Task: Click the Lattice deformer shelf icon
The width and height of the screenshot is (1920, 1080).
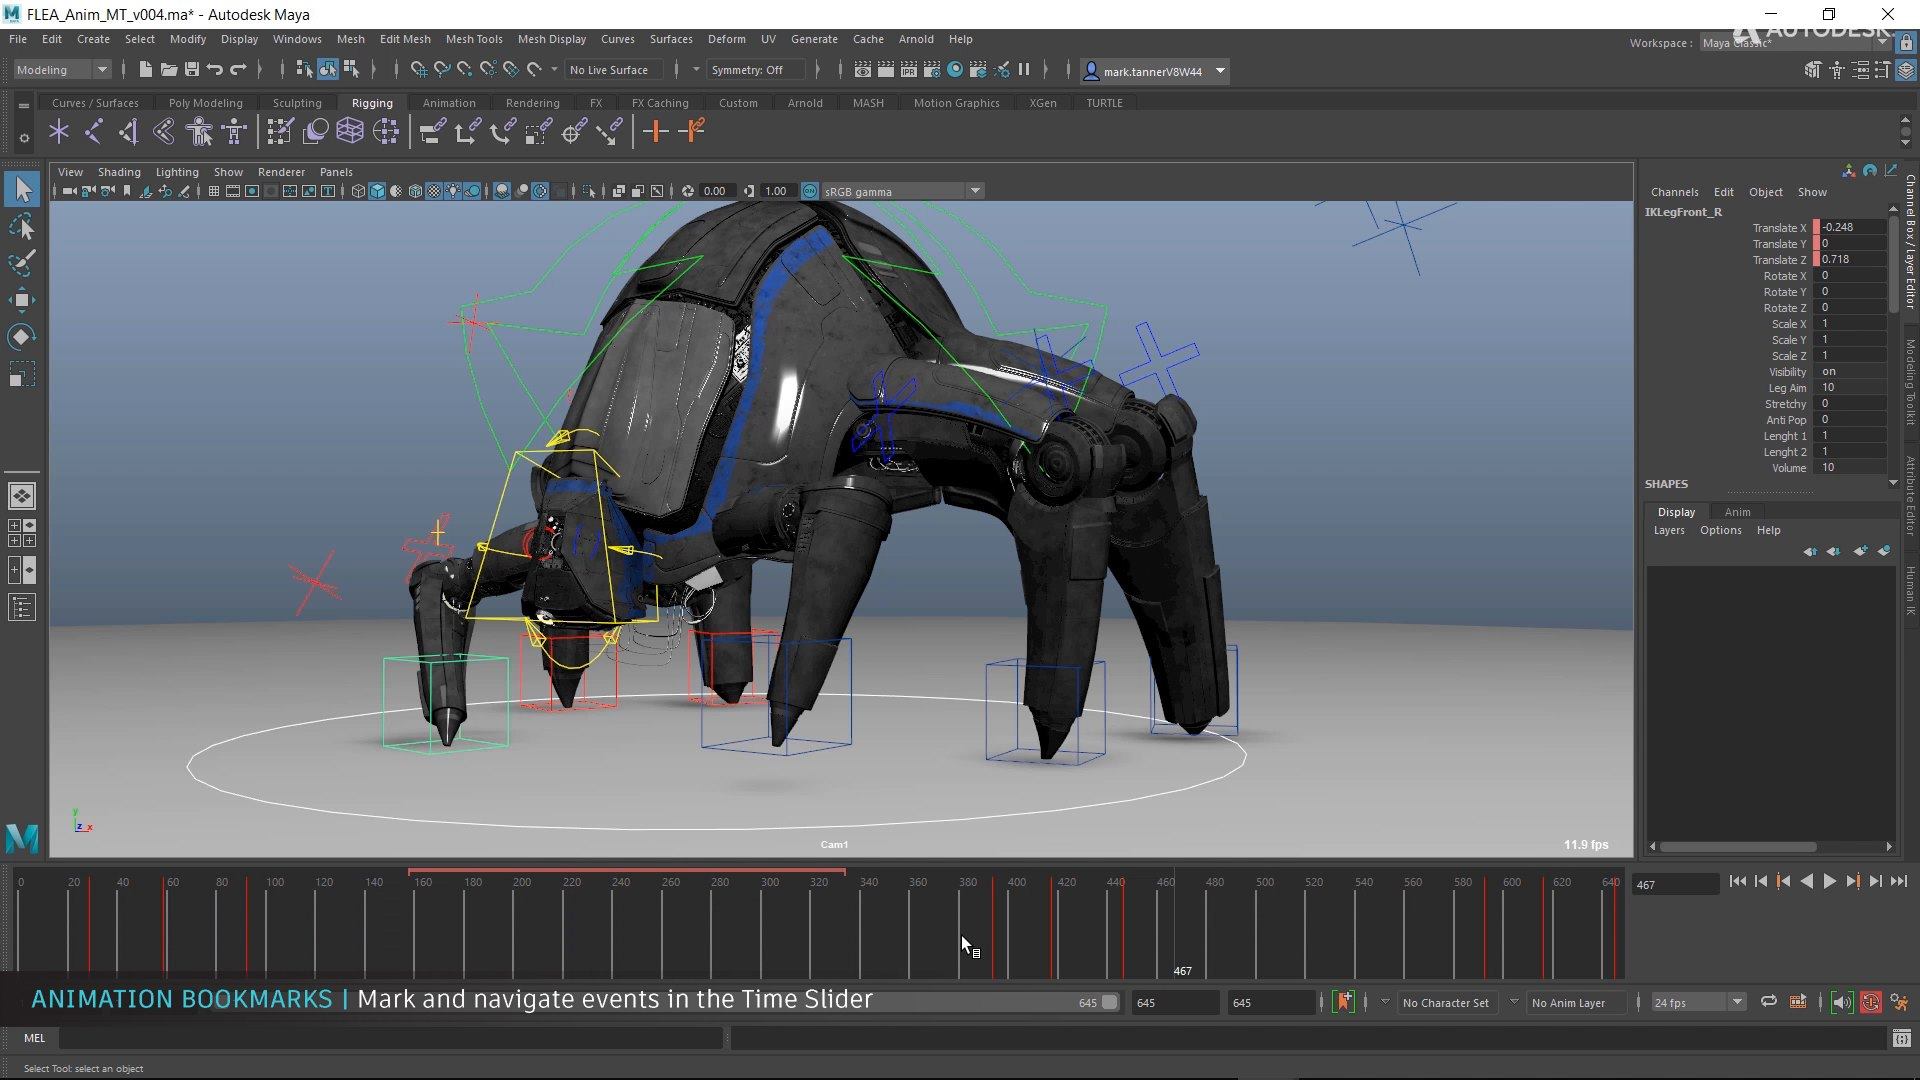Action: pyautogui.click(x=350, y=131)
